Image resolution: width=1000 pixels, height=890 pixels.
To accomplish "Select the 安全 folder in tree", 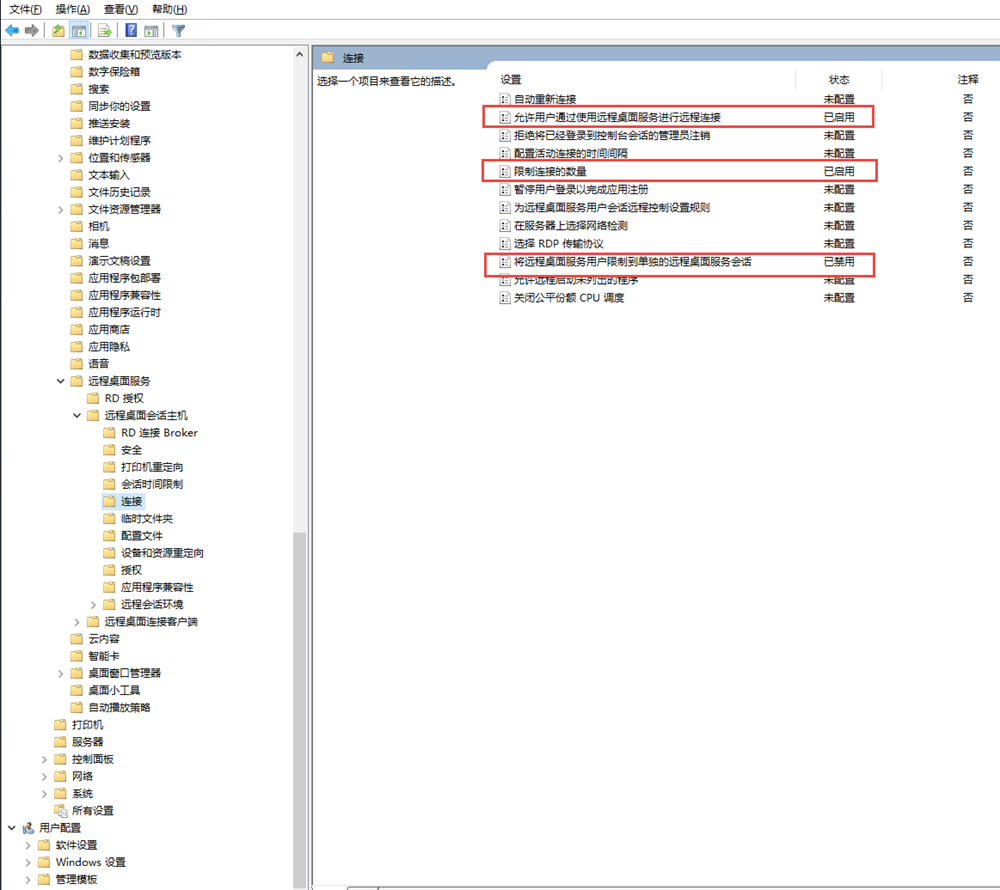I will click(x=131, y=450).
